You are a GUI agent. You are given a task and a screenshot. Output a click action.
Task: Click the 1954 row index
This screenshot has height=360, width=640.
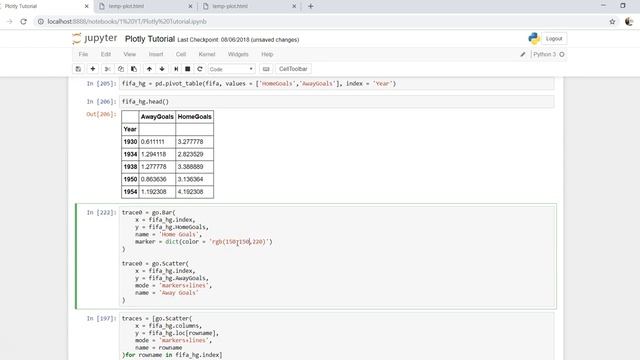[130, 192]
